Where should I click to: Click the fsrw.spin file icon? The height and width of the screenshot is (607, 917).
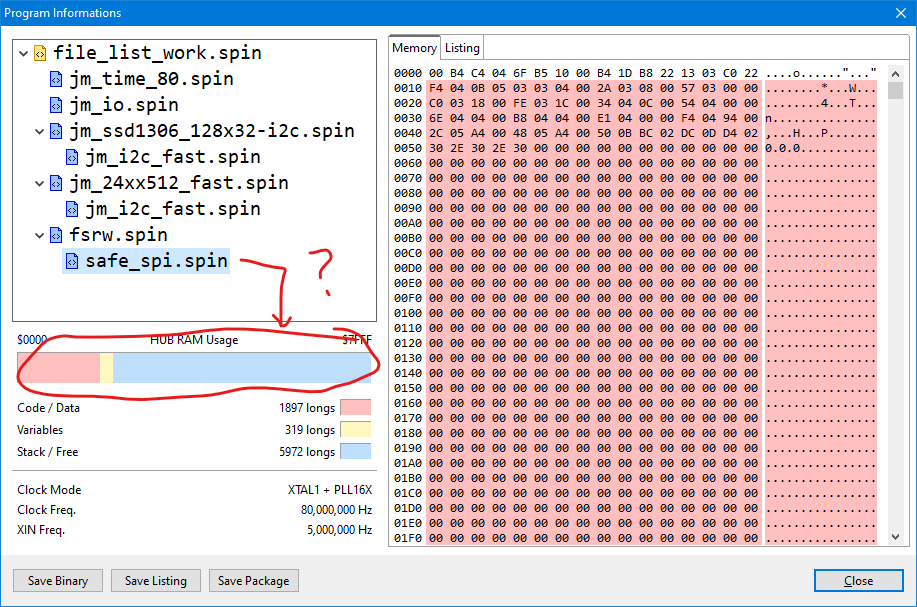(56, 235)
